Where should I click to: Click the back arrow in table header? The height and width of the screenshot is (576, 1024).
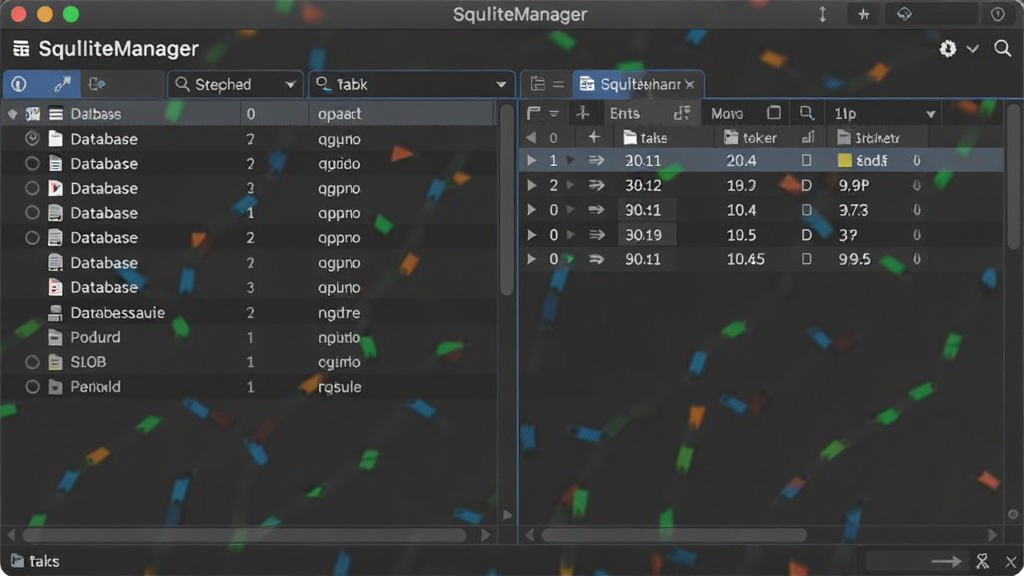click(x=531, y=138)
